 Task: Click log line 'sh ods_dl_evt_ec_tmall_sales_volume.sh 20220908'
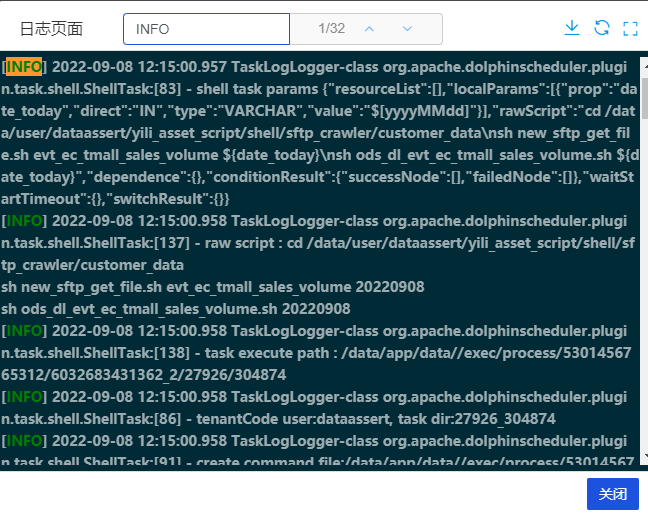click(x=176, y=309)
